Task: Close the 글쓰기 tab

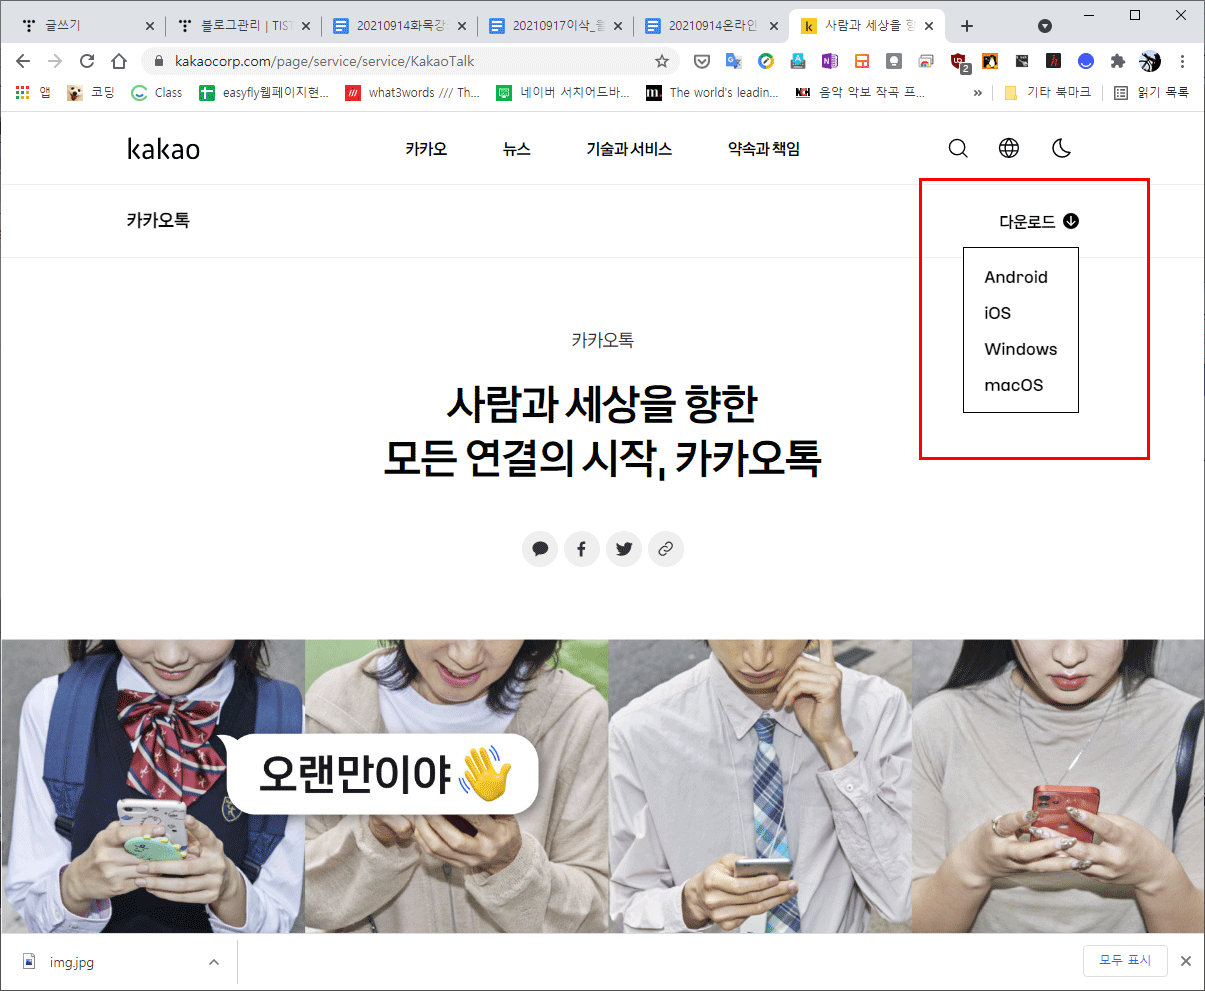Action: 150,26
